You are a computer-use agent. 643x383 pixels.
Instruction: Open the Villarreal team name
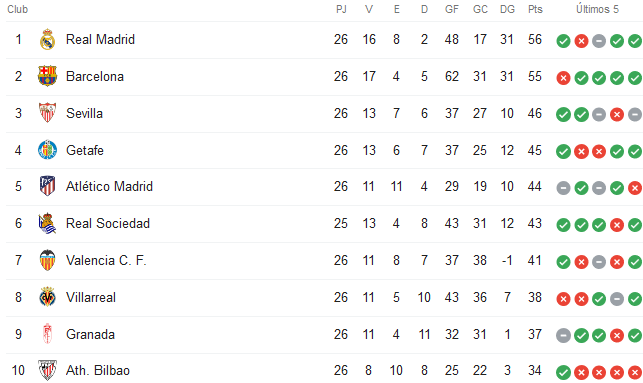click(91, 297)
